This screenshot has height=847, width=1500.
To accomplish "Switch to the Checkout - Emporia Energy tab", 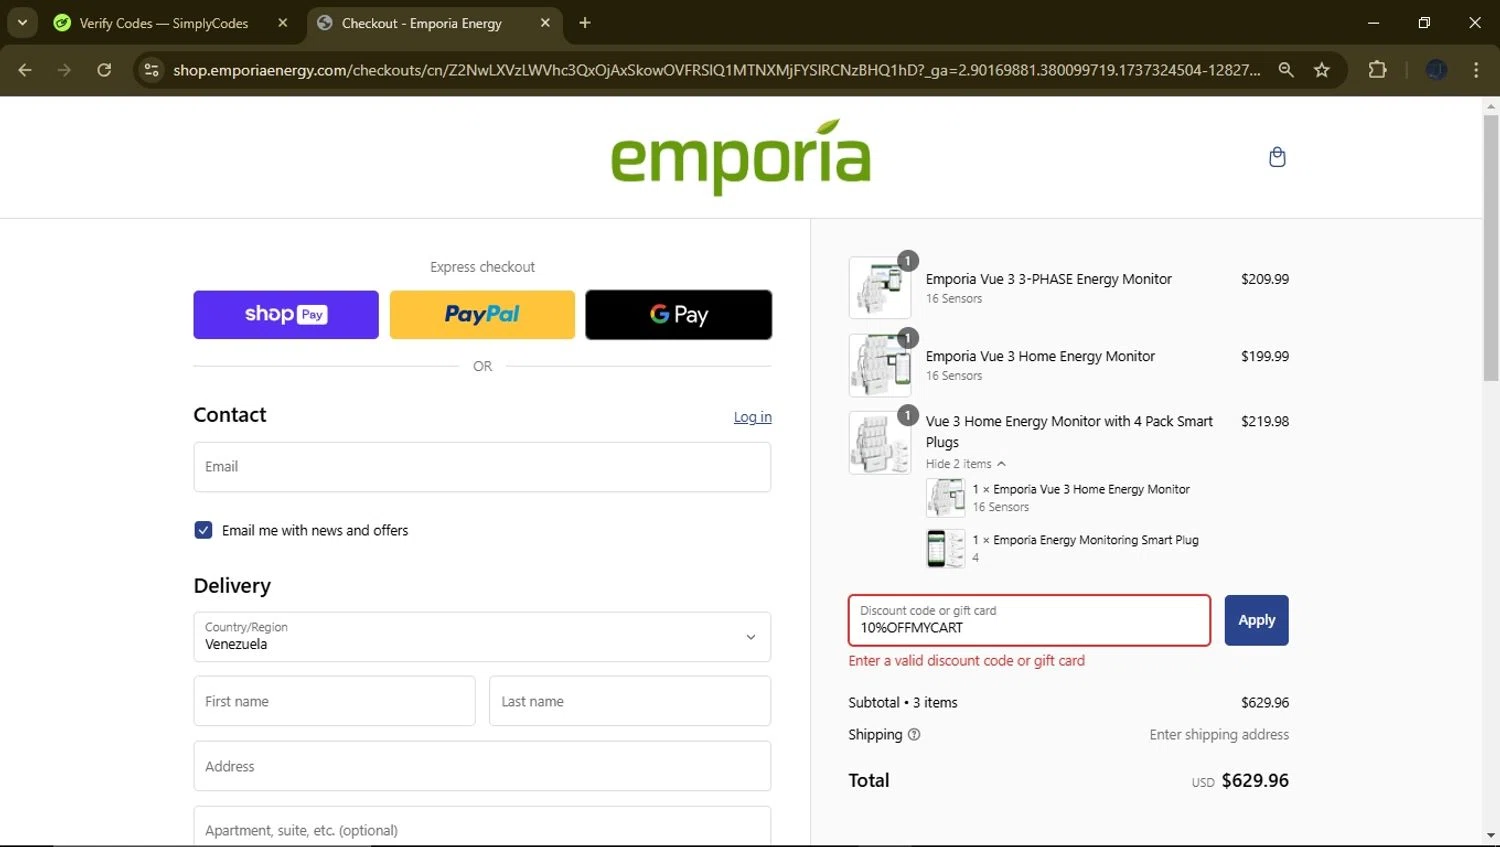I will click(433, 23).
